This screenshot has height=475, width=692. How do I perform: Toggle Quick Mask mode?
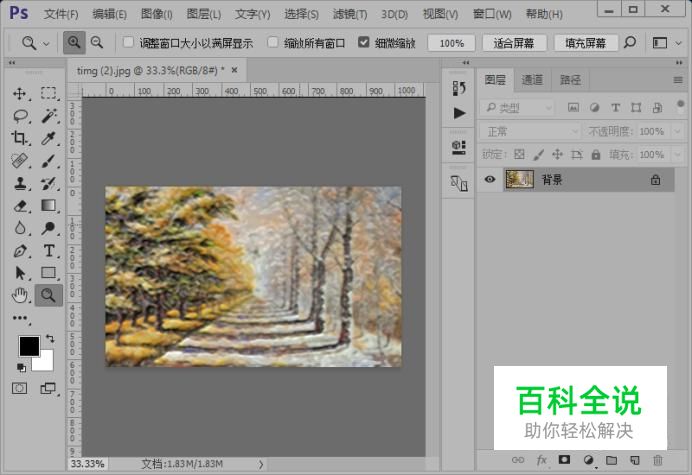point(19,388)
